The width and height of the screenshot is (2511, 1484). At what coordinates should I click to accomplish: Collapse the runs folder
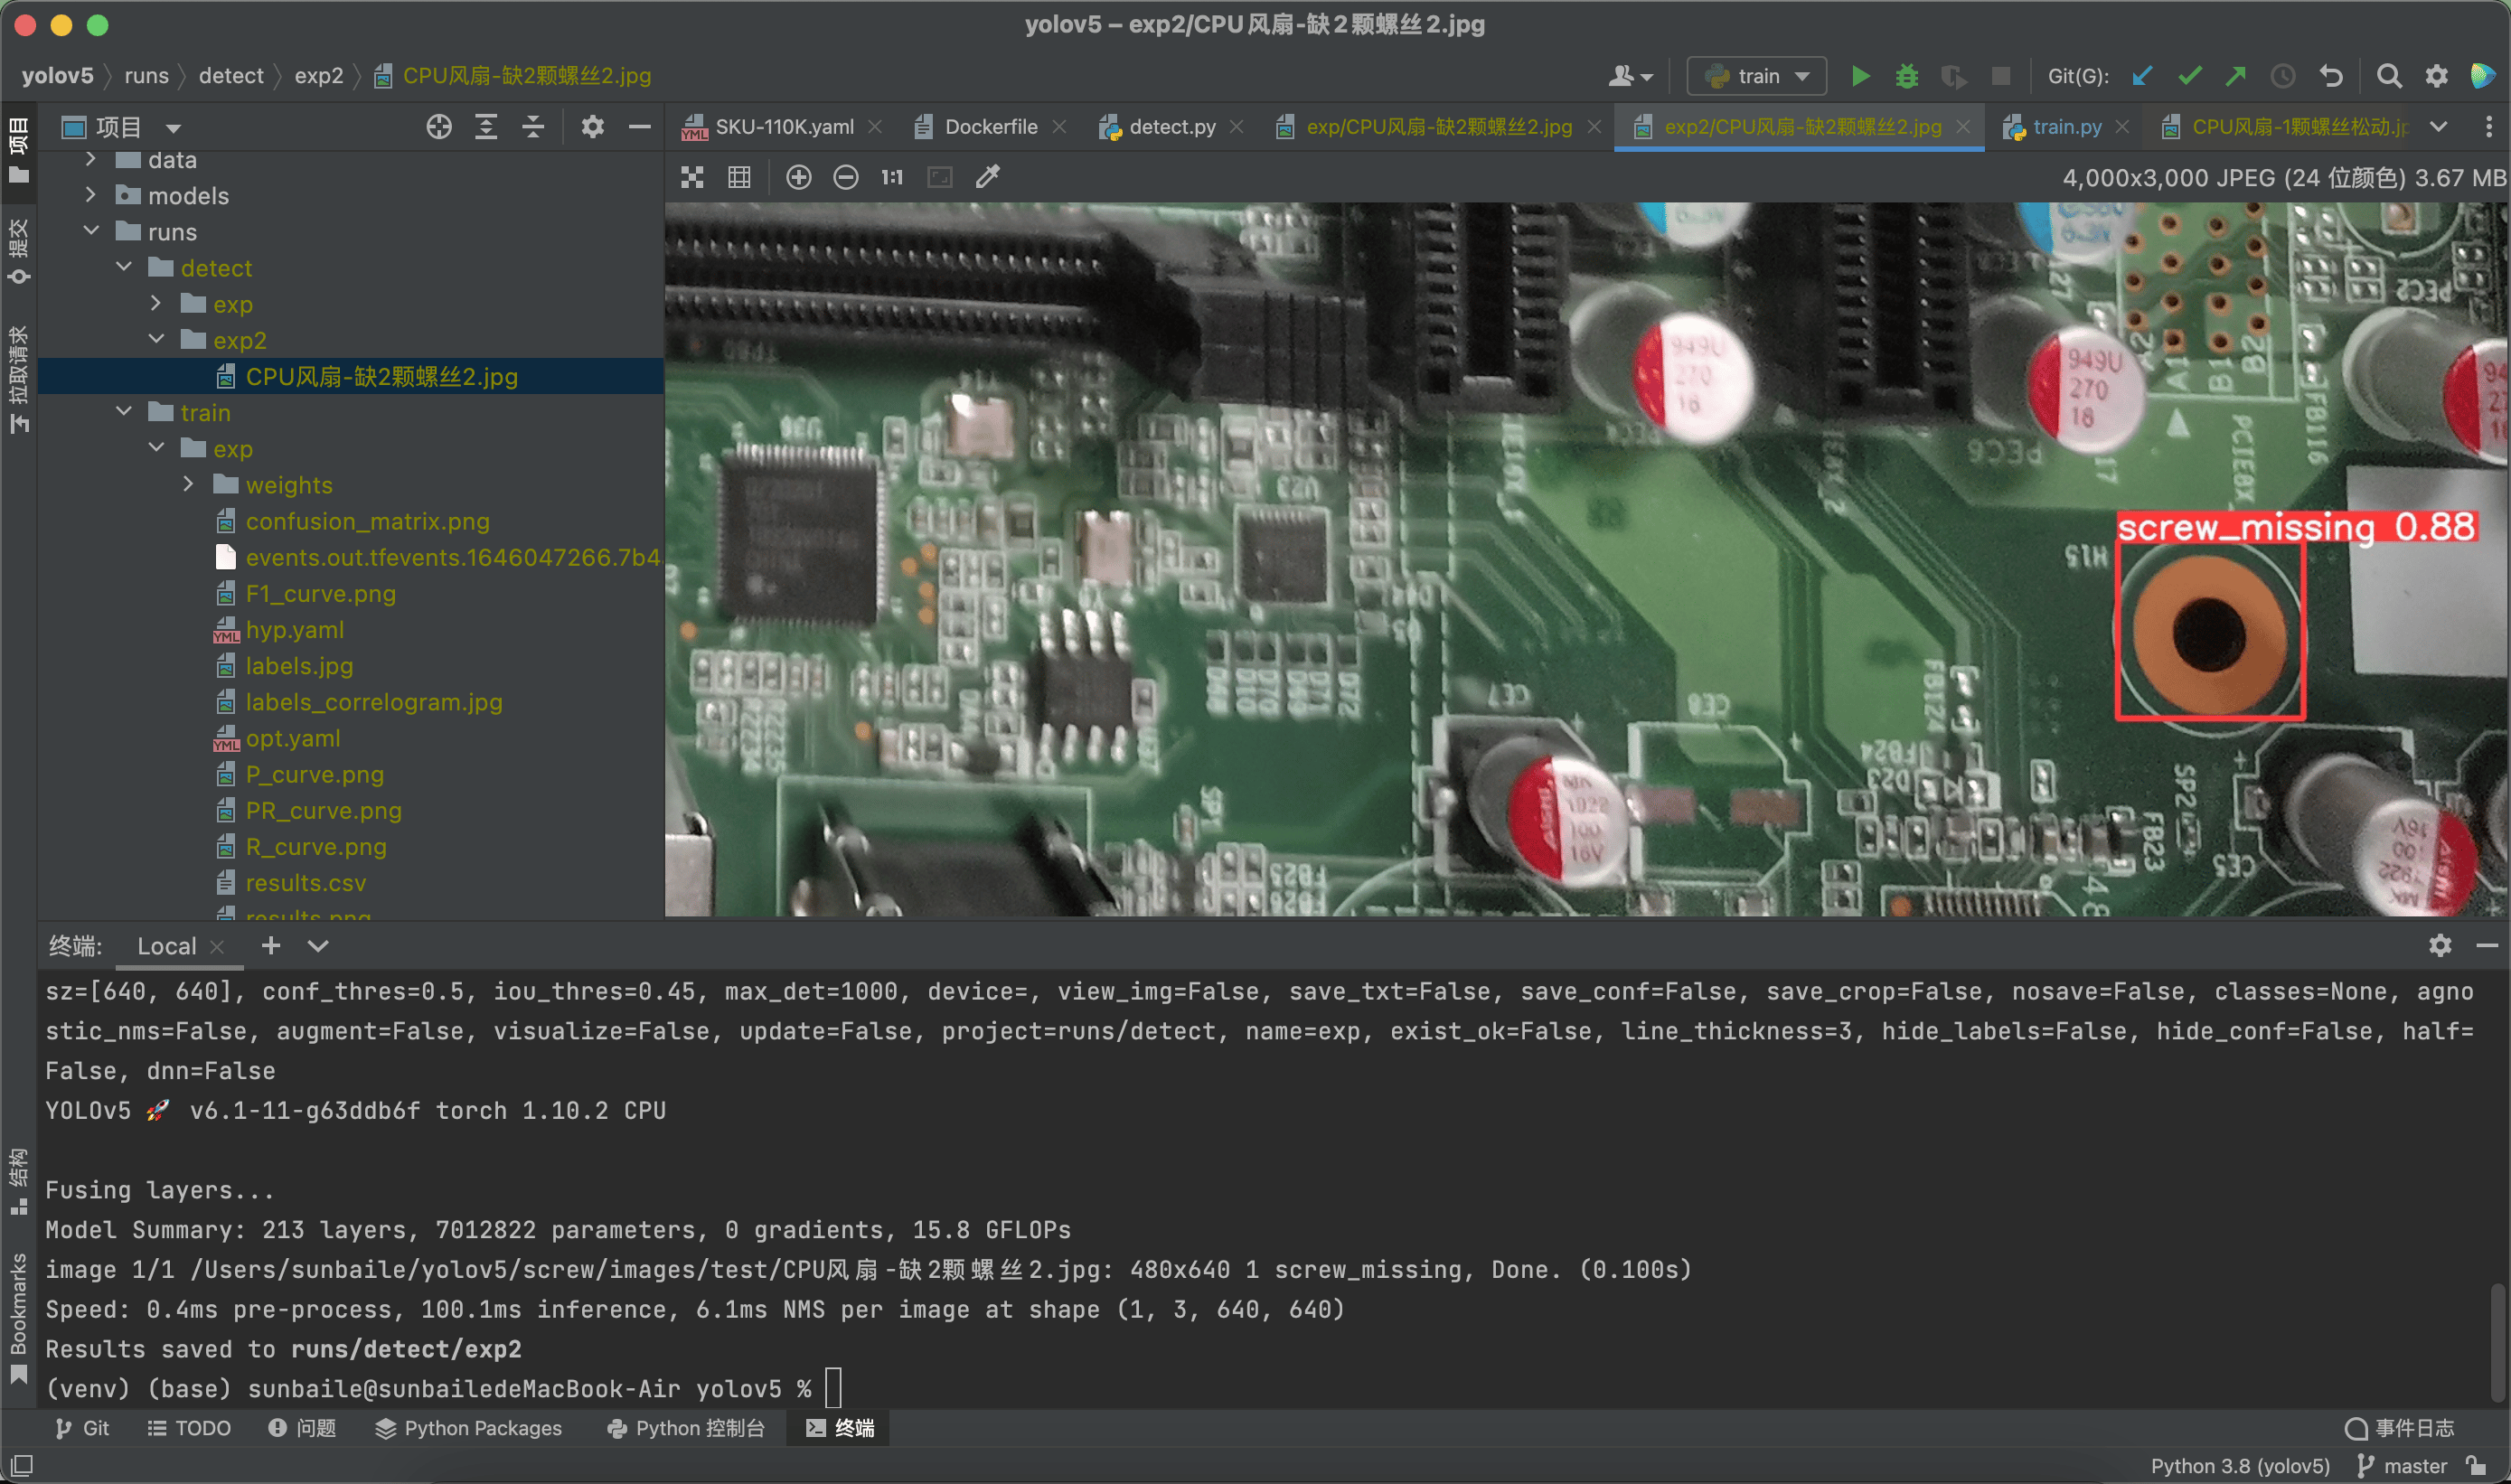[x=91, y=231]
